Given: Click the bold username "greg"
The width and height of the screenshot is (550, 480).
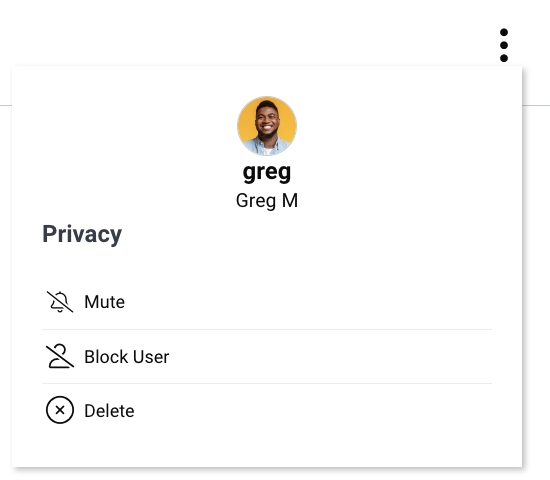Looking at the screenshot, I should click(267, 172).
